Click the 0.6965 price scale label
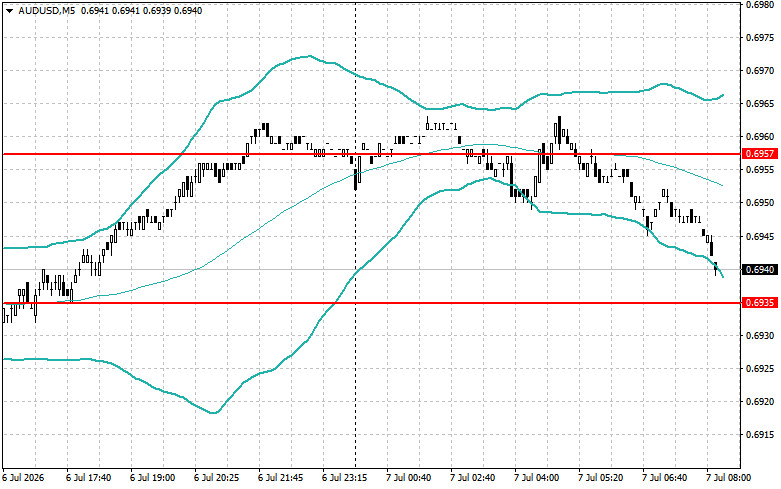This screenshot has width=781, height=489. [x=760, y=104]
